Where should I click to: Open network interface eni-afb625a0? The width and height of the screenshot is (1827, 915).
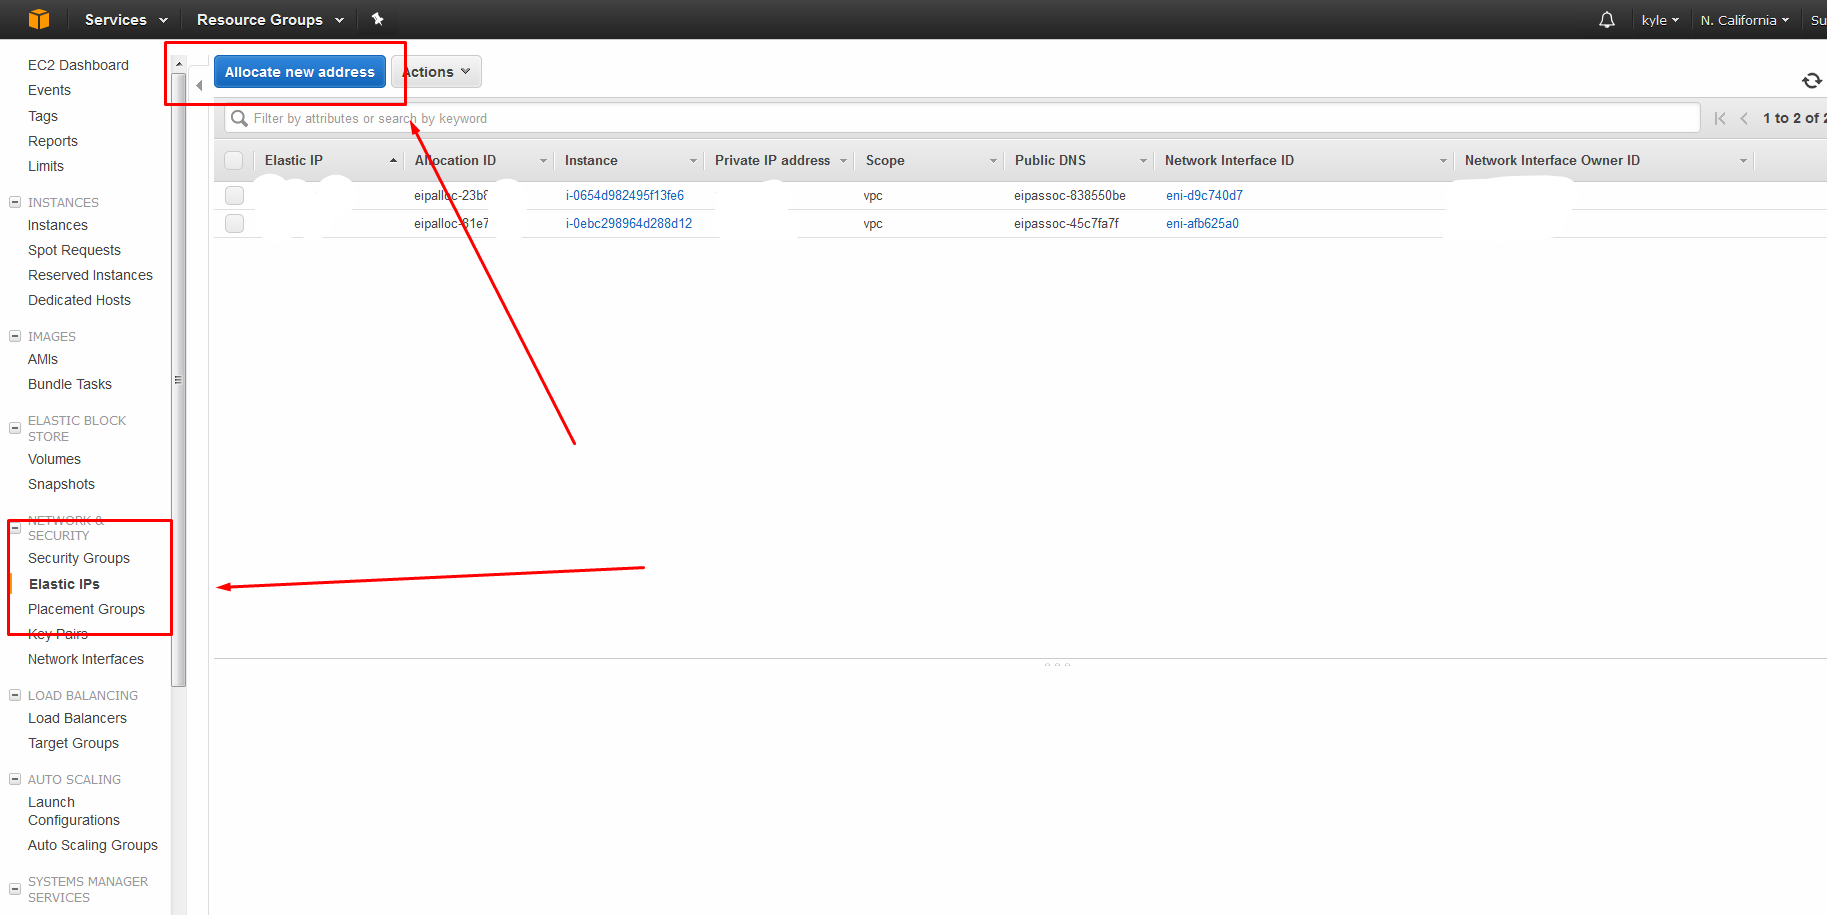(1202, 223)
